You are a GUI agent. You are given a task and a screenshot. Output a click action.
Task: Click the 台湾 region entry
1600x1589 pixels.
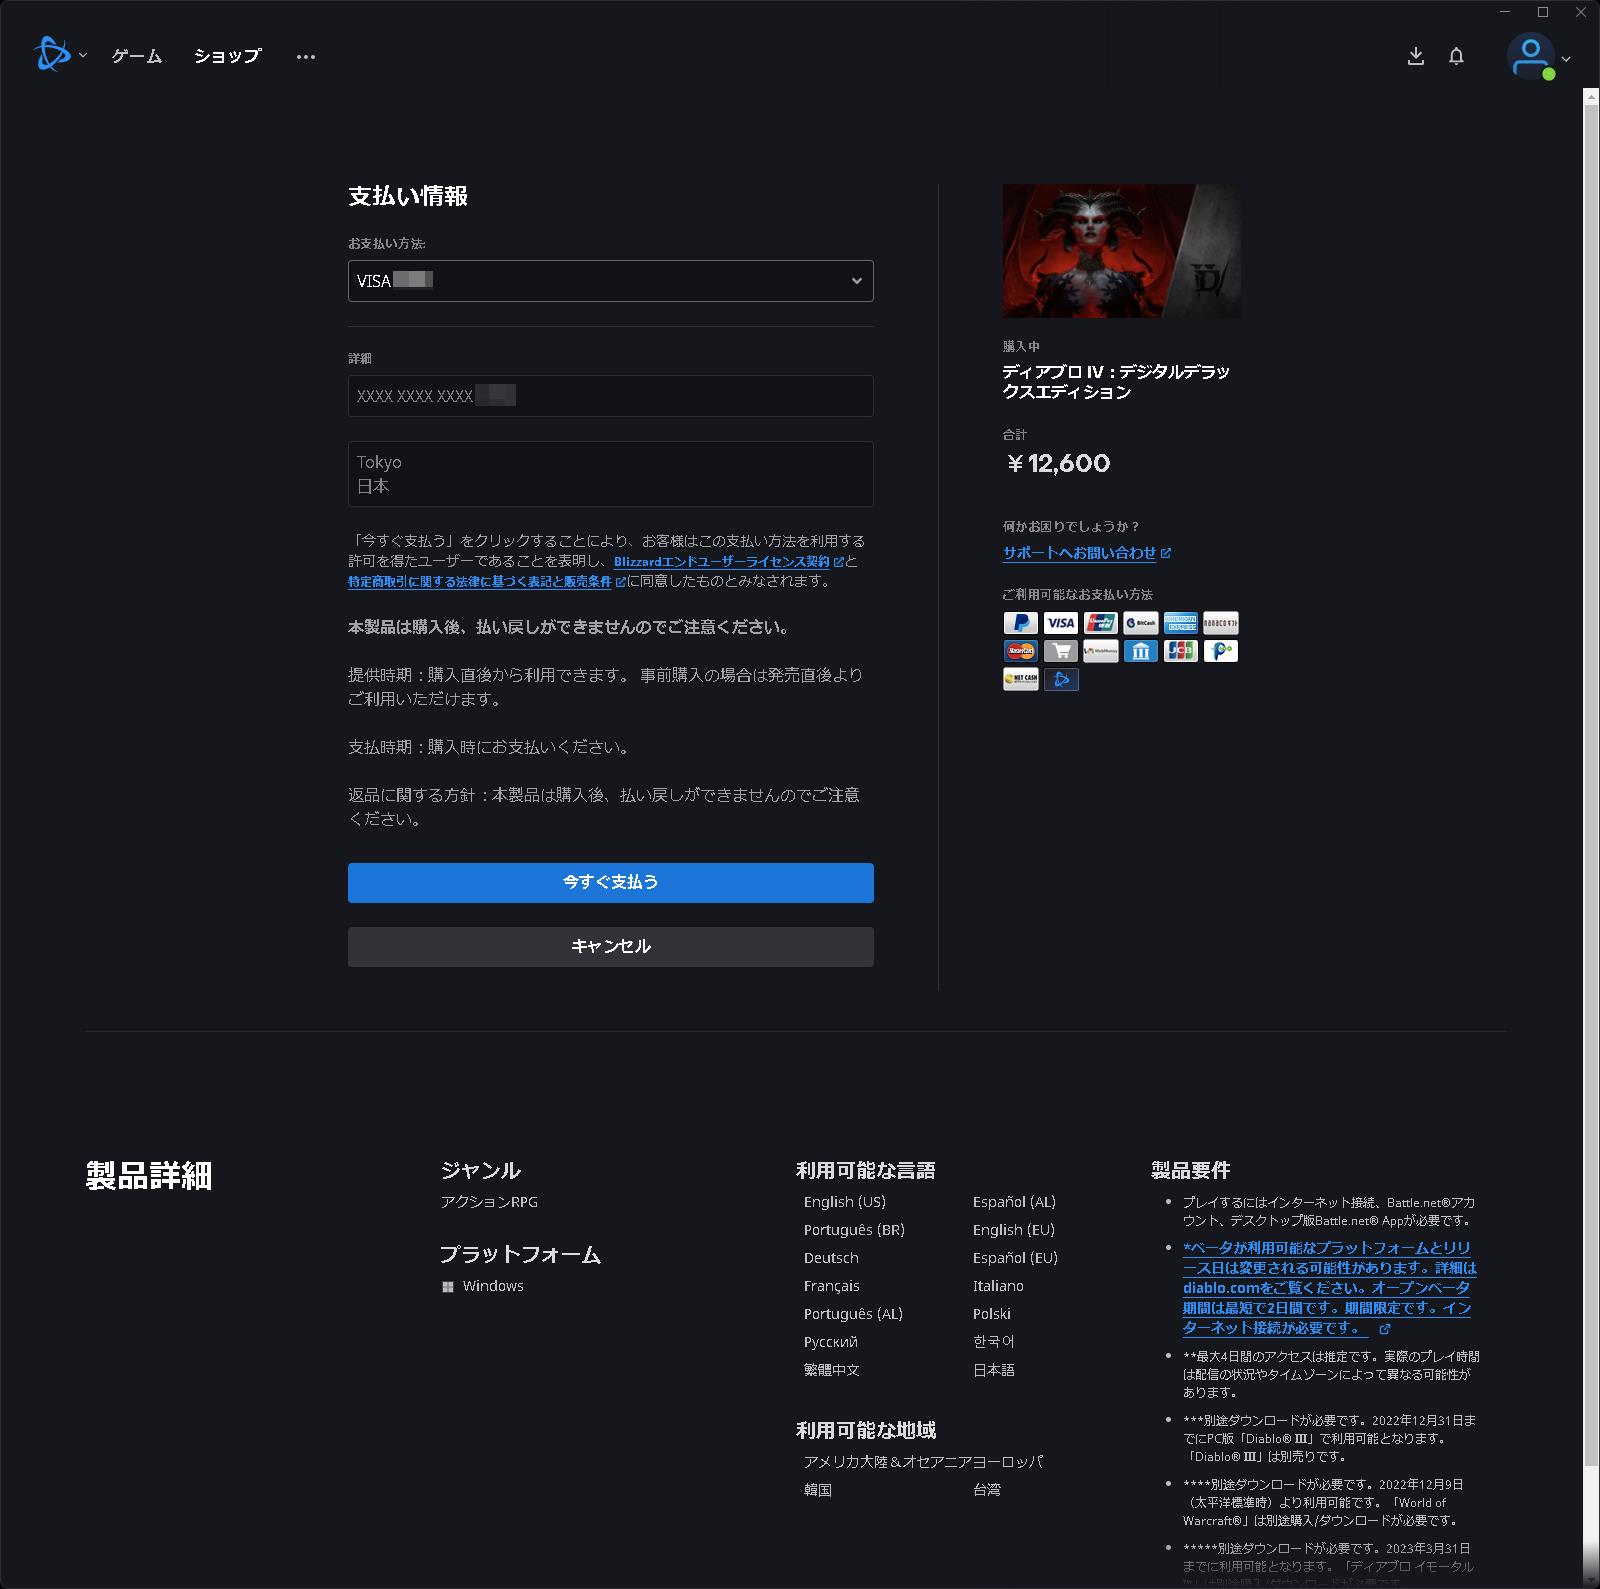pos(987,1490)
